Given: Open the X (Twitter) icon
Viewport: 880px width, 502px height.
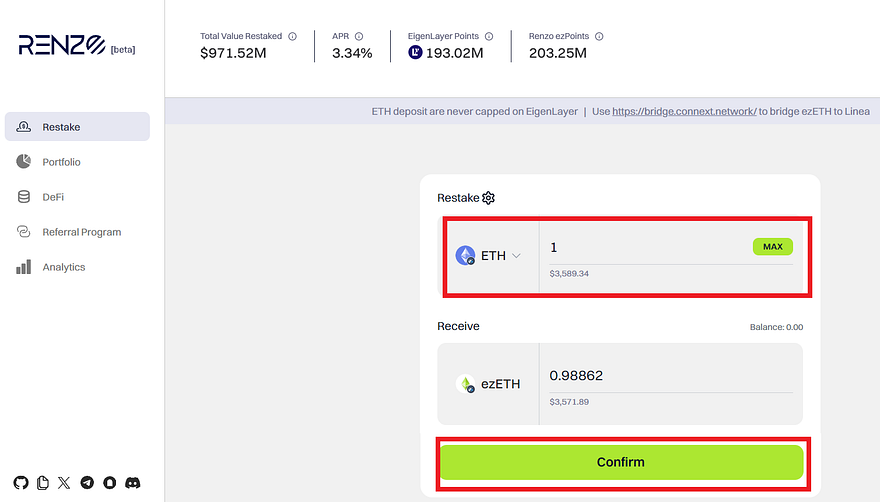Looking at the screenshot, I should pyautogui.click(x=64, y=483).
